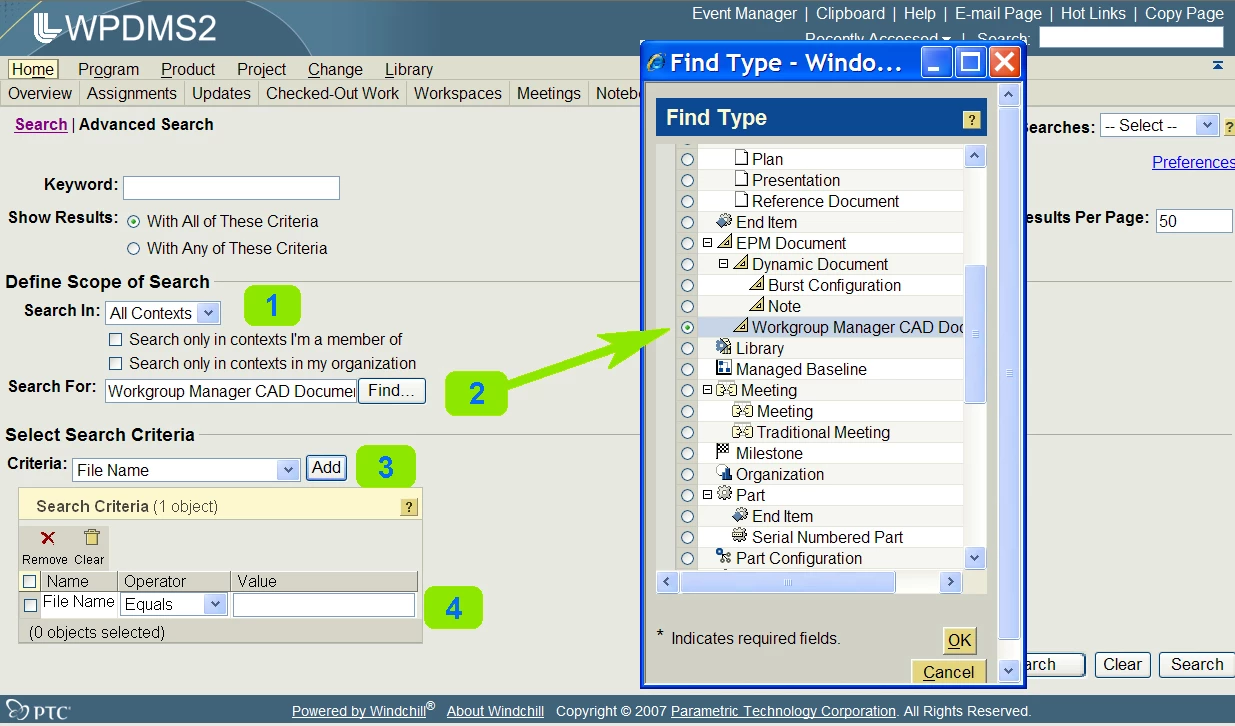Check Search only in contexts I'm a member of
1235x726 pixels.
click(116, 340)
